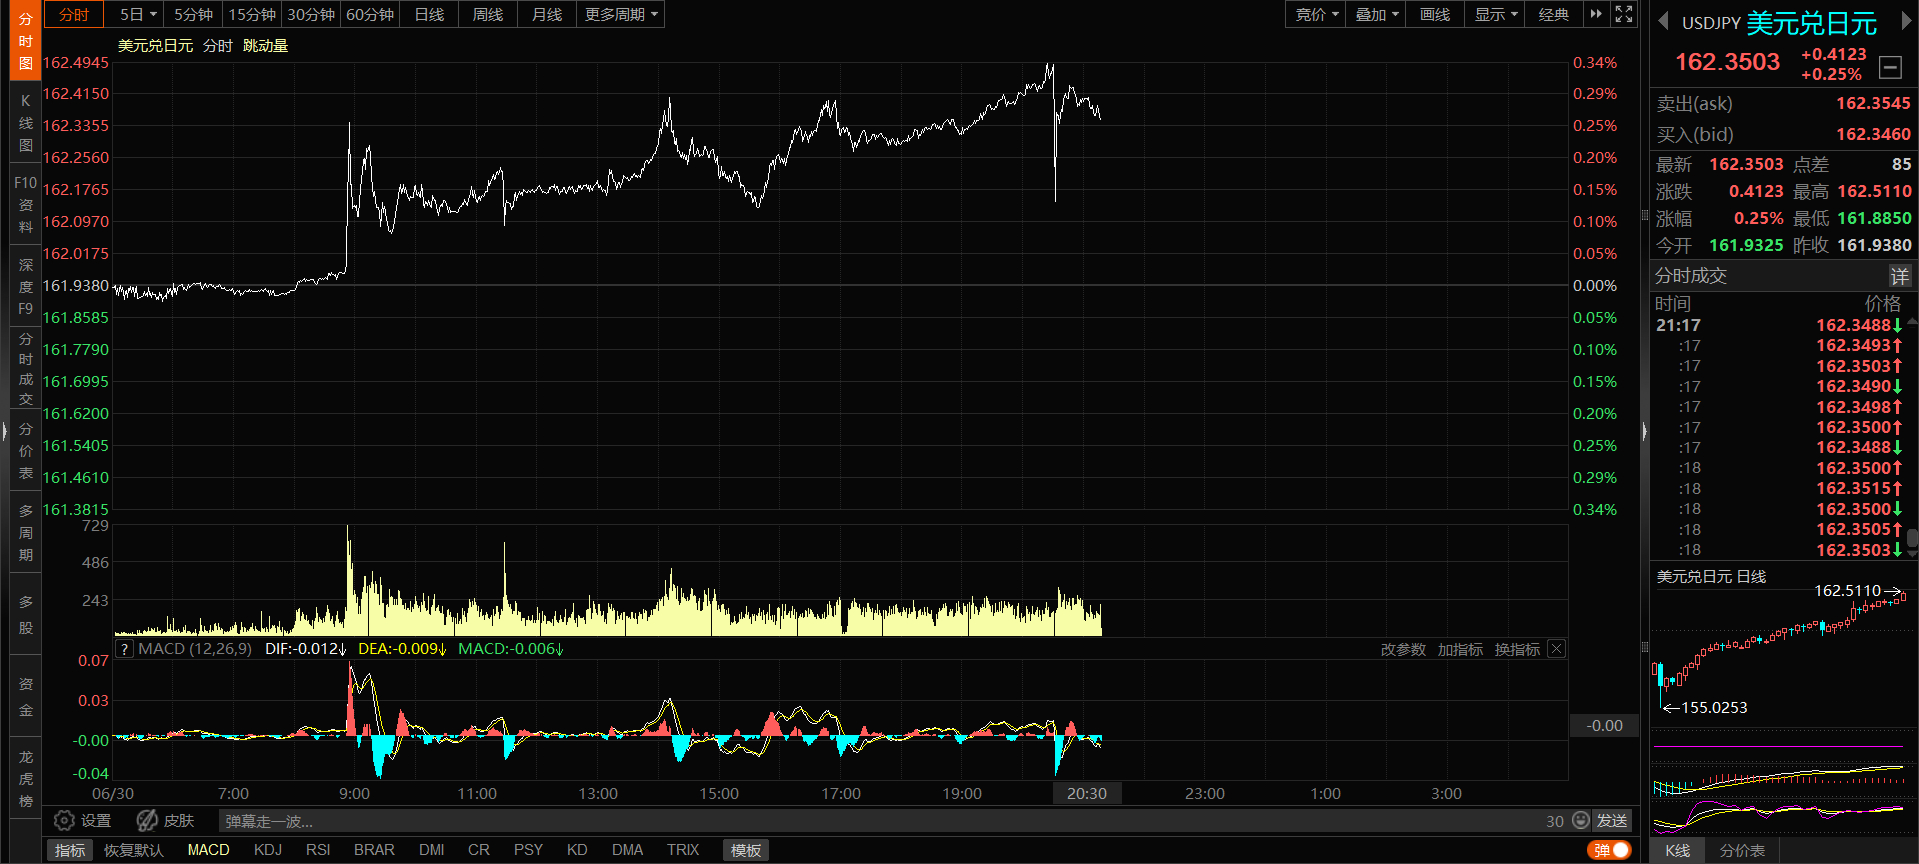This screenshot has height=864, width=1919.
Task: Switch to 60分钟 period
Action: [370, 14]
